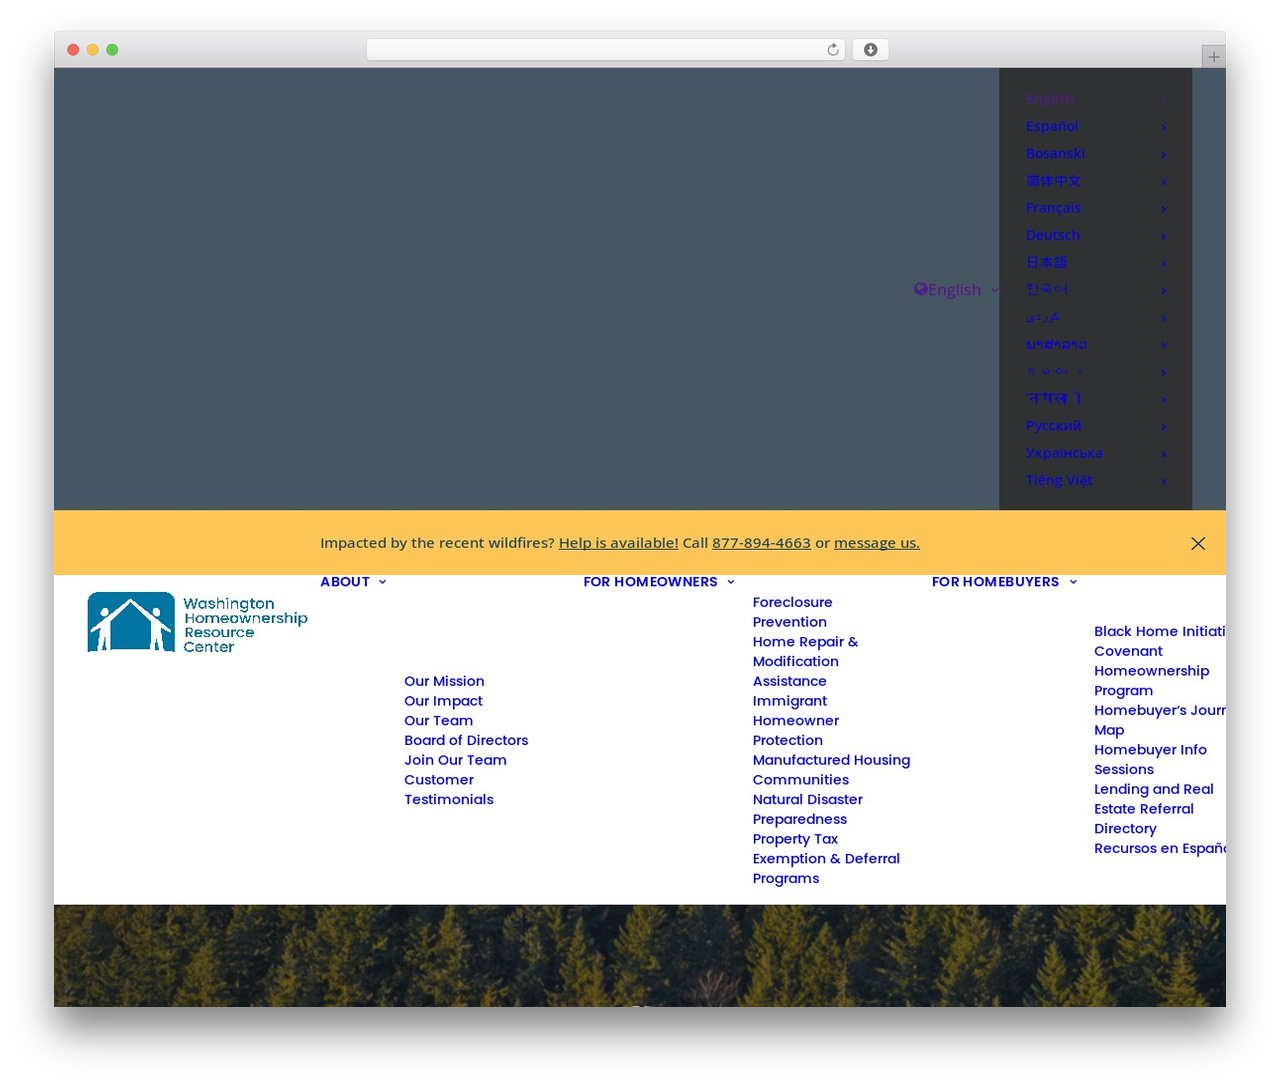
Task: Open Natural Disaster Preparedness
Action: pos(807,809)
